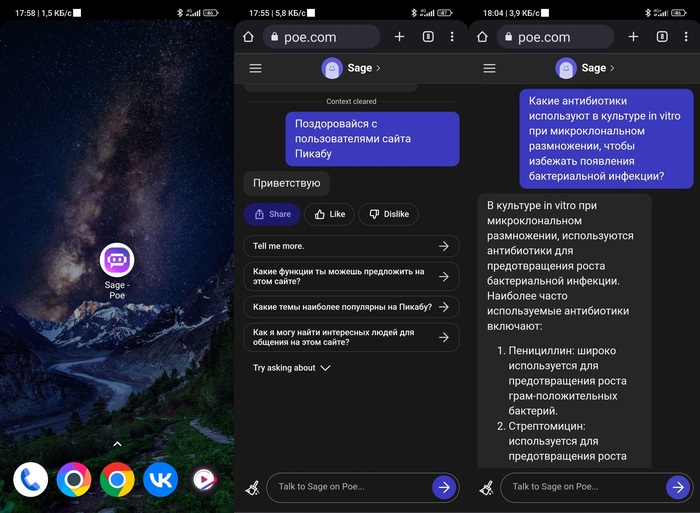The image size is (700, 513).
Task: Open the VK app from the dock
Action: tap(160, 480)
